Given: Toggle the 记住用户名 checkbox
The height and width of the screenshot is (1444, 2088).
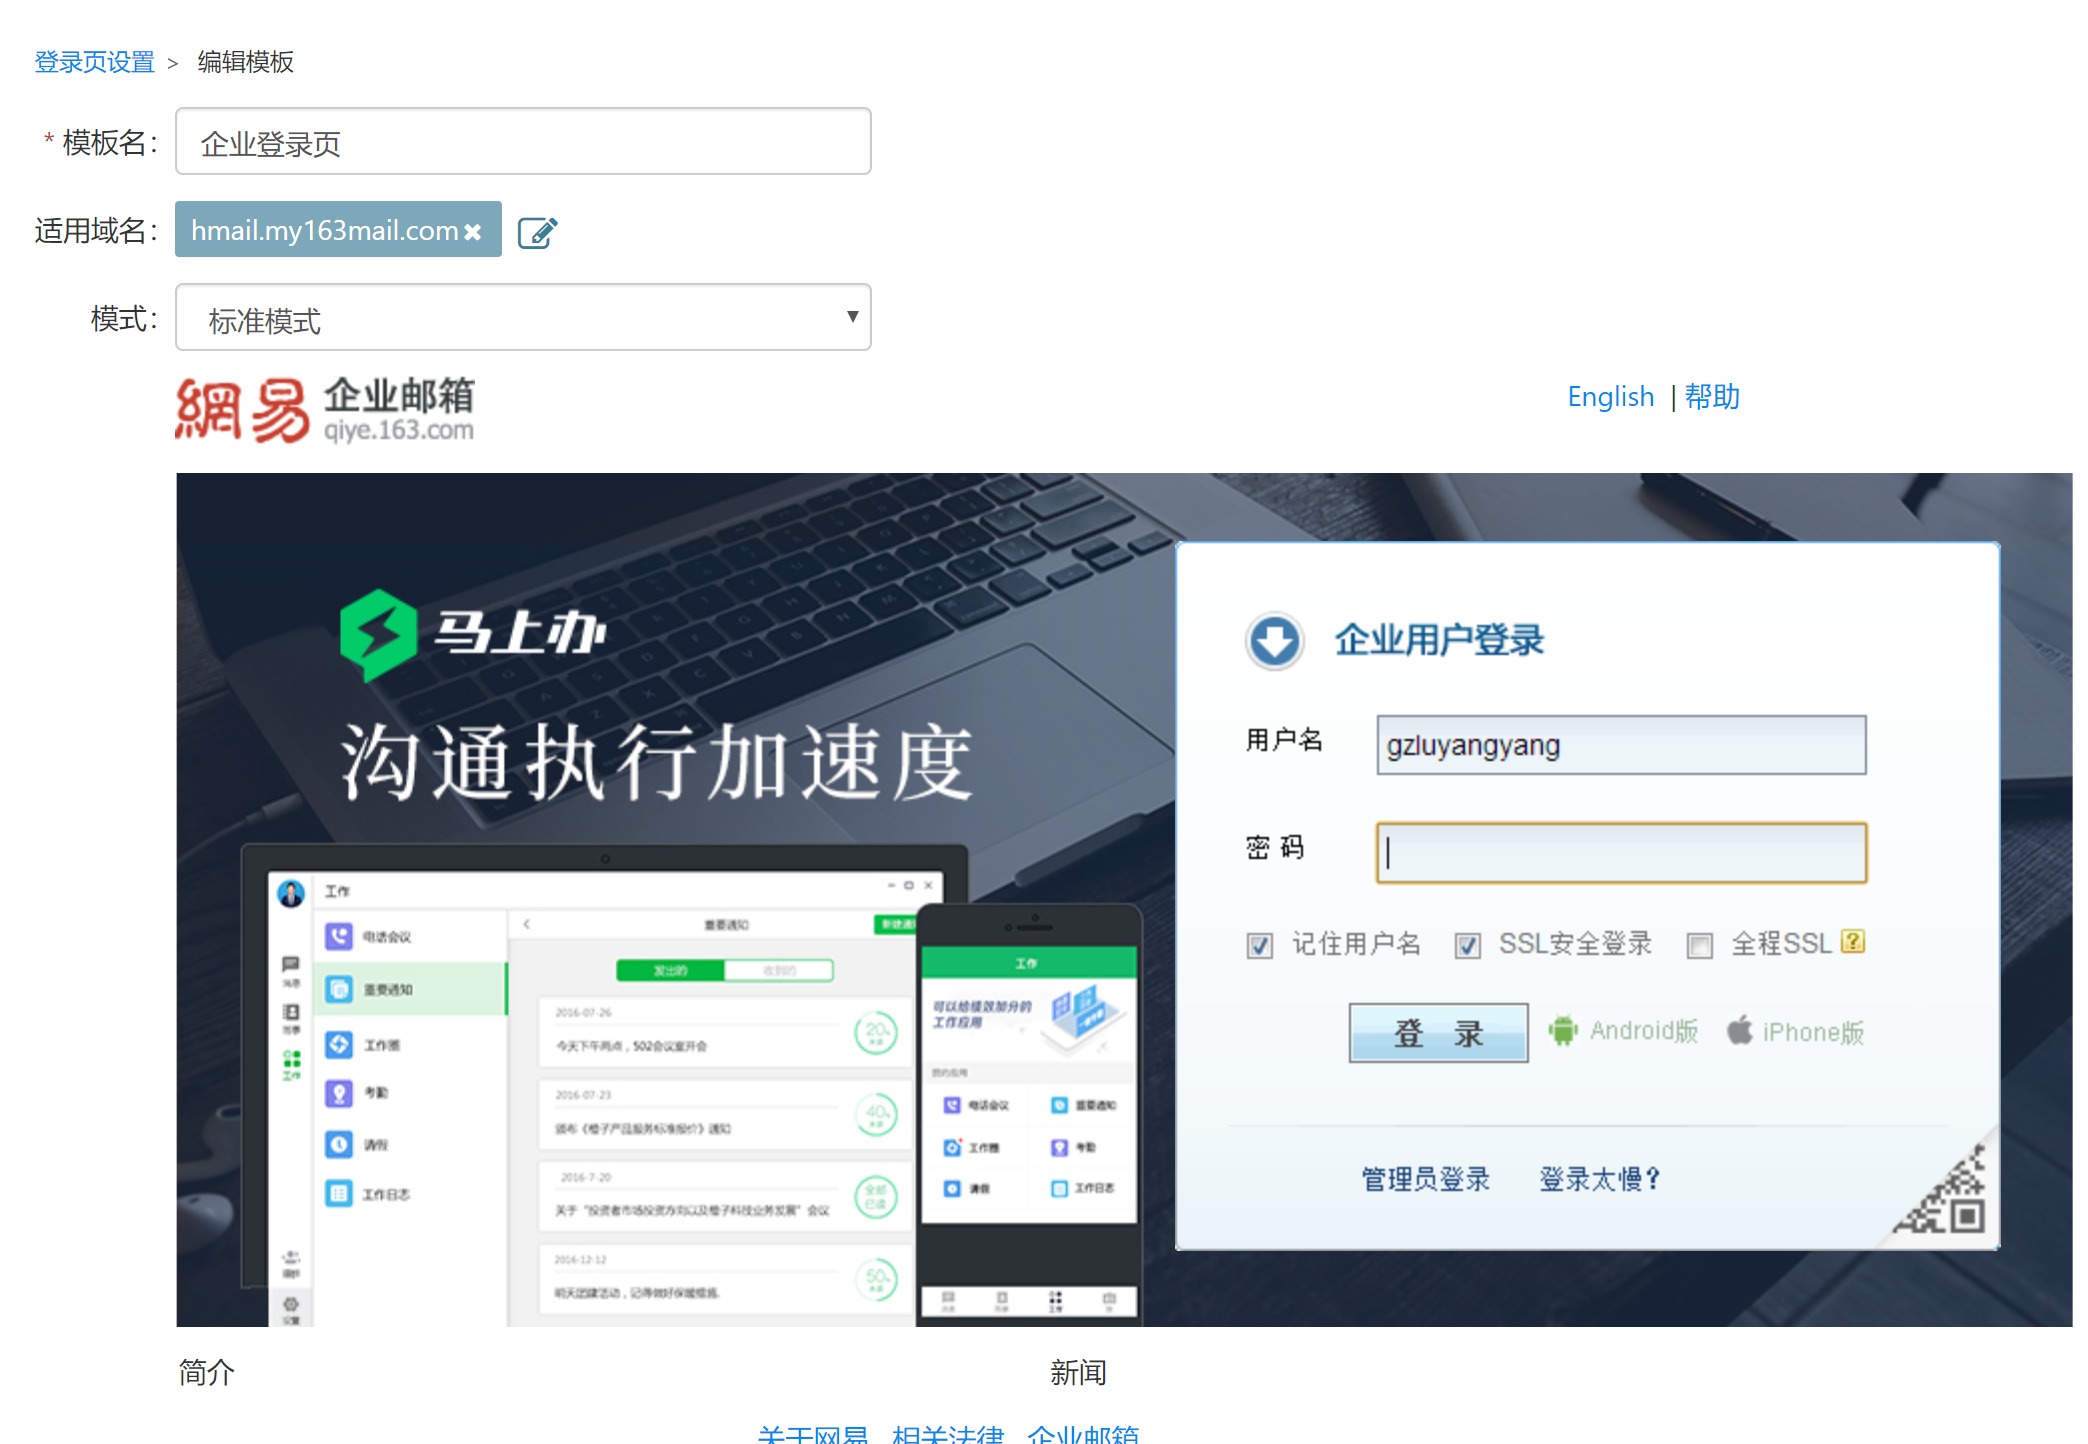Looking at the screenshot, I should tap(1260, 943).
